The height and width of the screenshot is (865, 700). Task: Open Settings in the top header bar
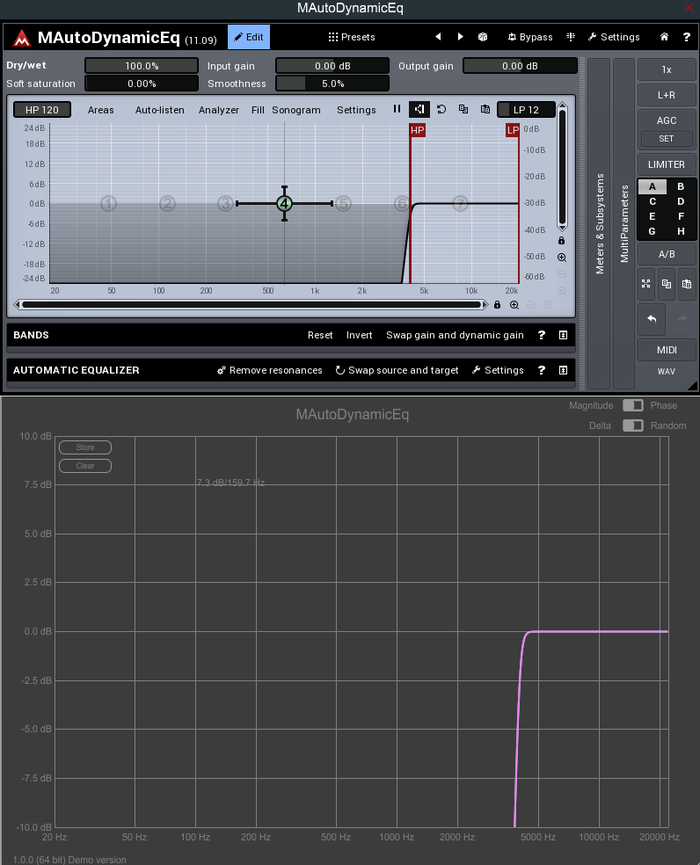[613, 37]
